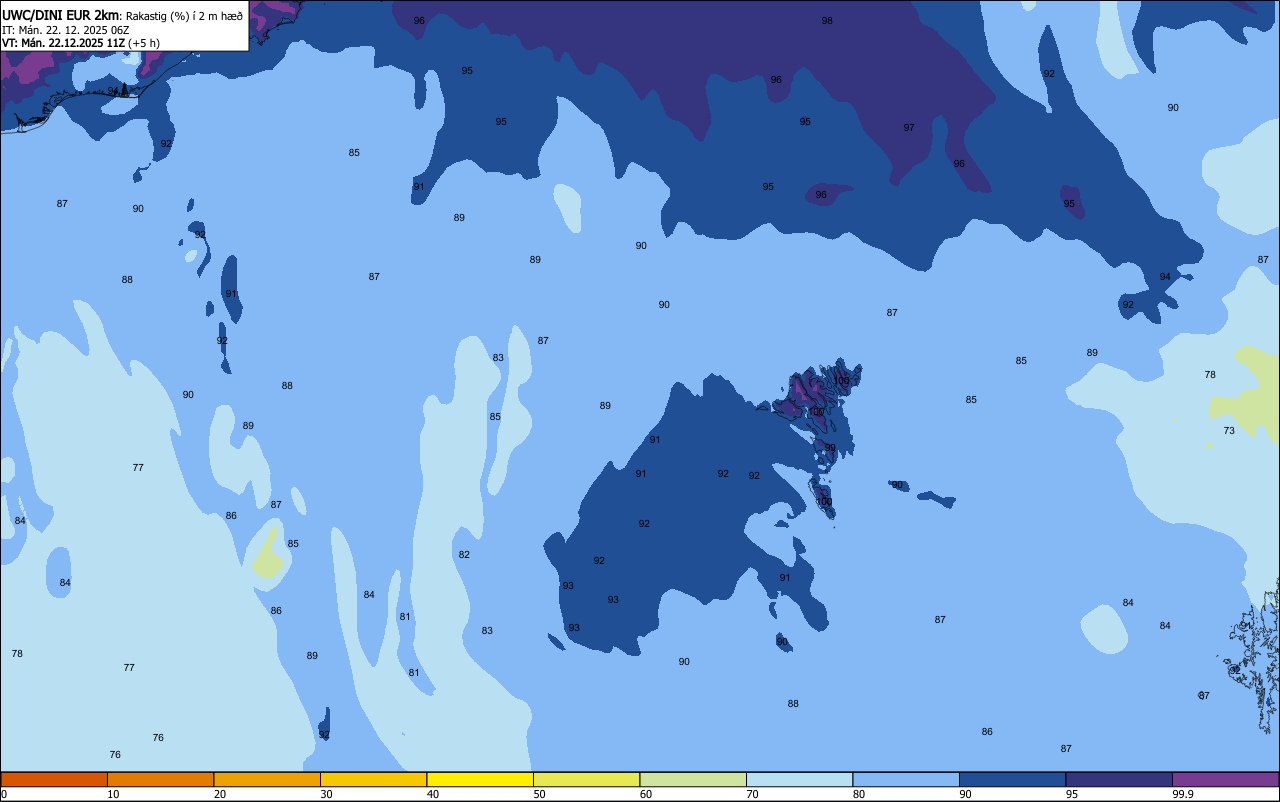
Task: Choose the pale blue 70–80 legend segment
Action: tap(799, 779)
